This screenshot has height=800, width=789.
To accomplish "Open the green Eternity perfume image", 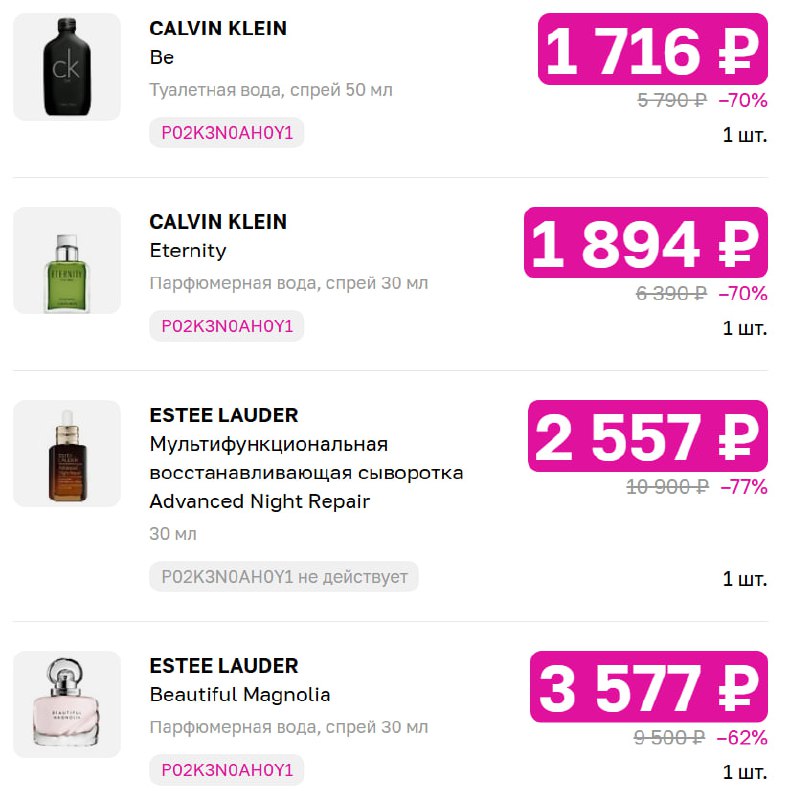I will [x=67, y=260].
